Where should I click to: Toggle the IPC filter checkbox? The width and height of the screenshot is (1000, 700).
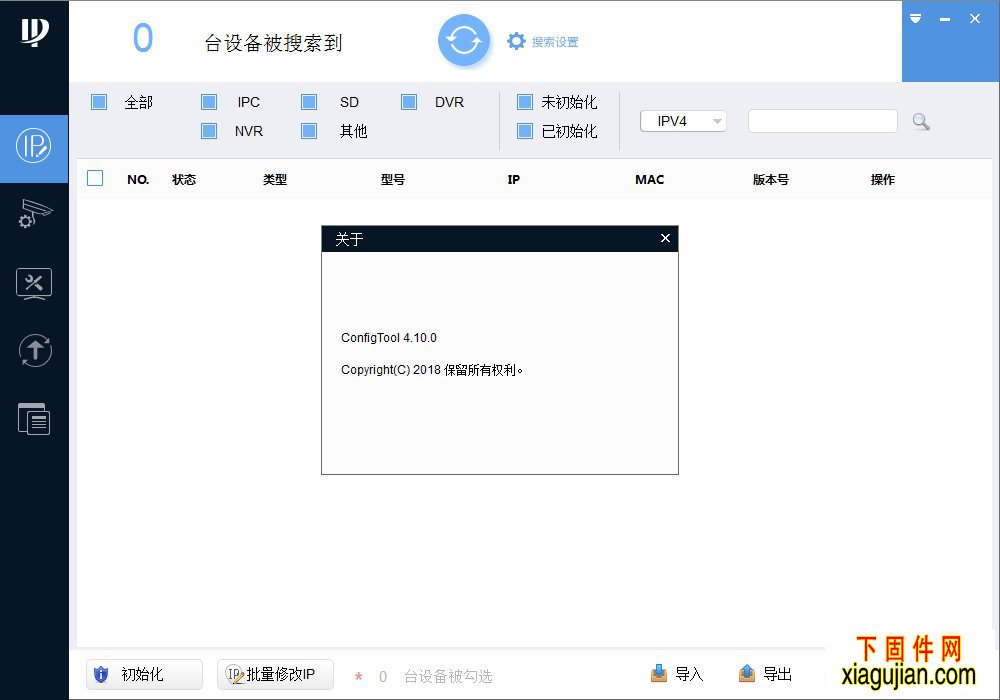click(209, 102)
